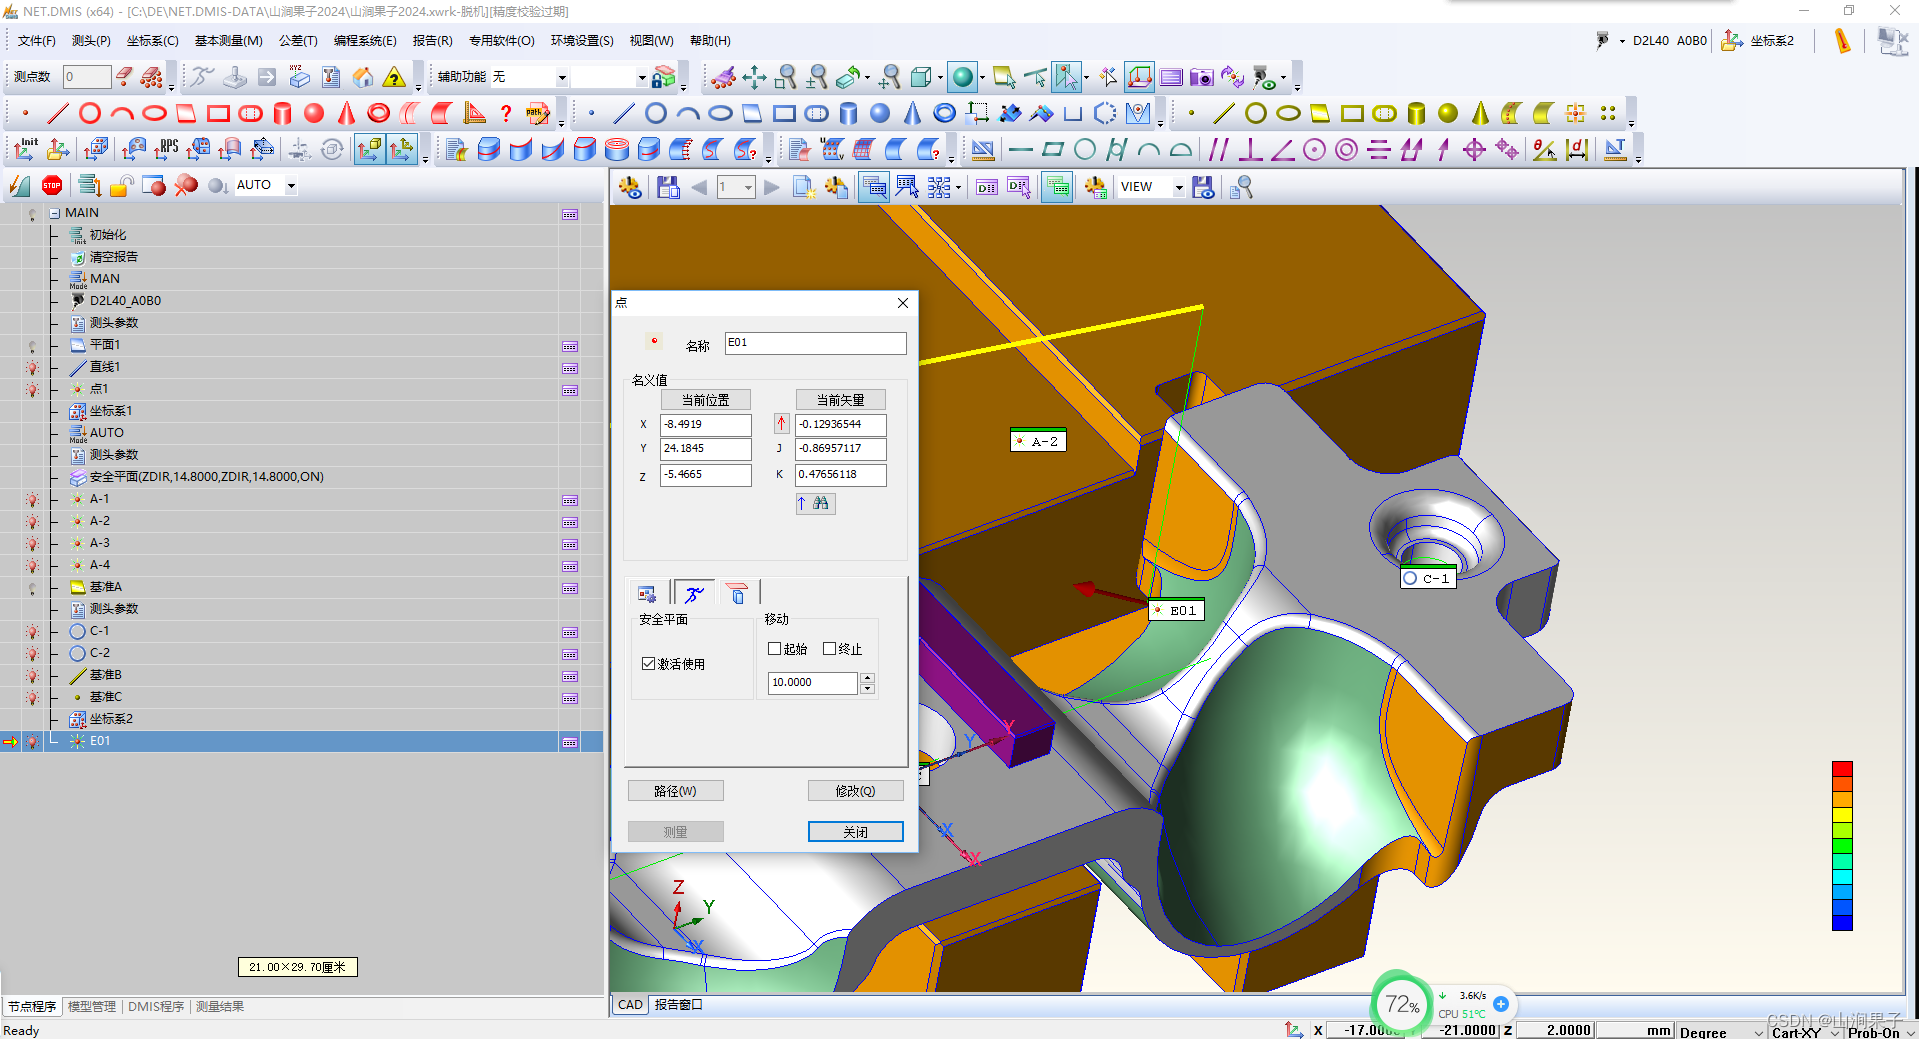Click the 关闭 button in point dialog
1919x1039 pixels.
(855, 832)
